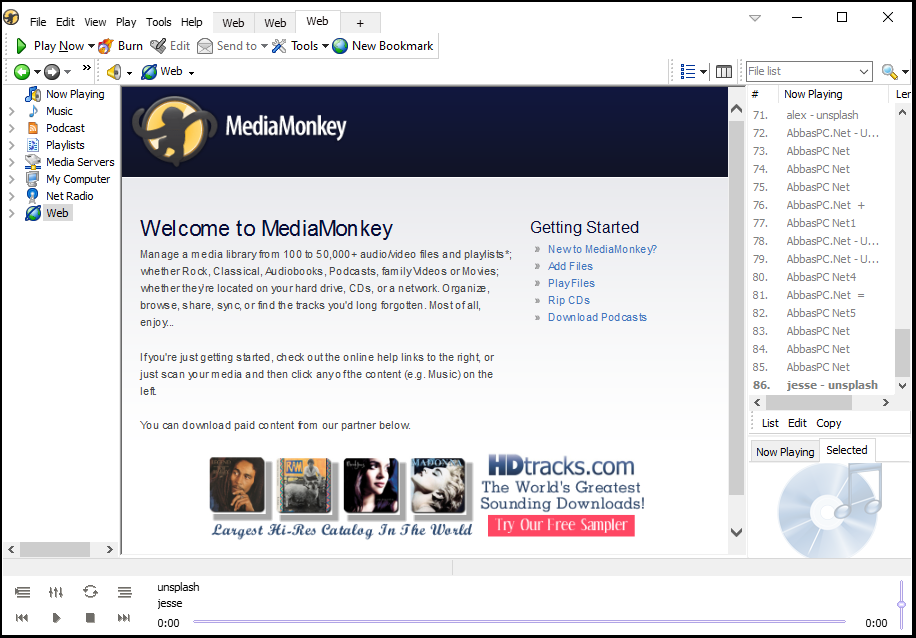Expand the Web tree node
This screenshot has height=638, width=916.
point(11,213)
